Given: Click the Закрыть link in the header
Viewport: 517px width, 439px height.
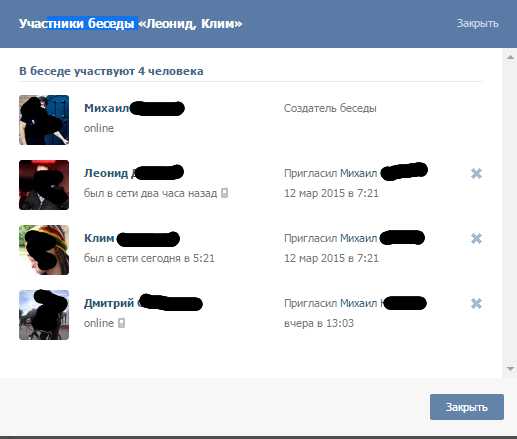Looking at the screenshot, I should click(x=477, y=23).
